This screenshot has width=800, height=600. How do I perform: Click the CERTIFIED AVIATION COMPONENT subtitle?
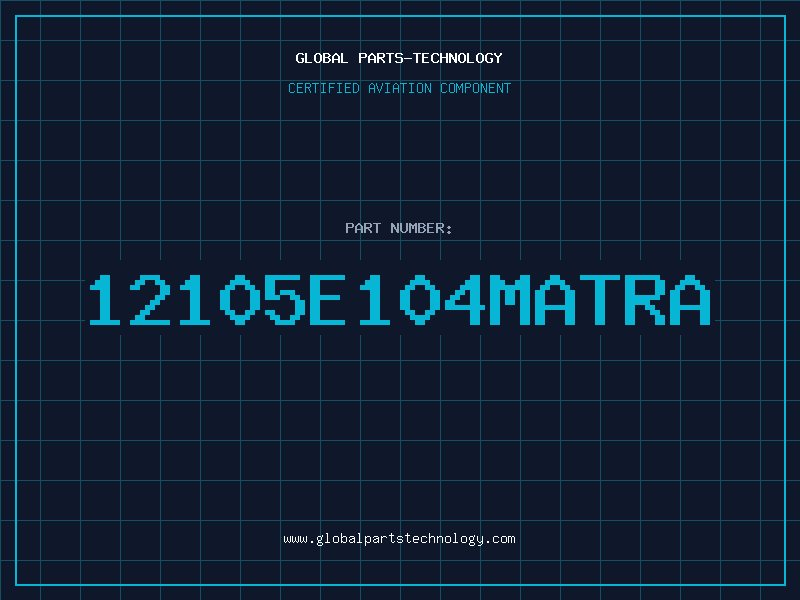coord(399,88)
